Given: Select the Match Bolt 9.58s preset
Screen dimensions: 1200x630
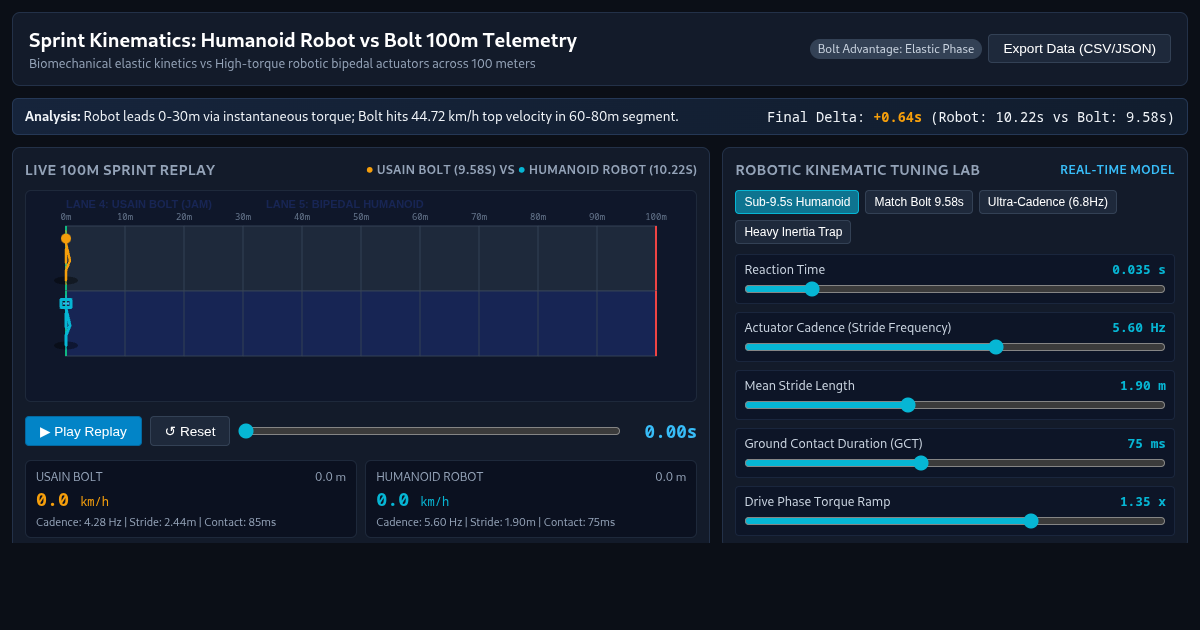Looking at the screenshot, I should pyautogui.click(x=919, y=202).
